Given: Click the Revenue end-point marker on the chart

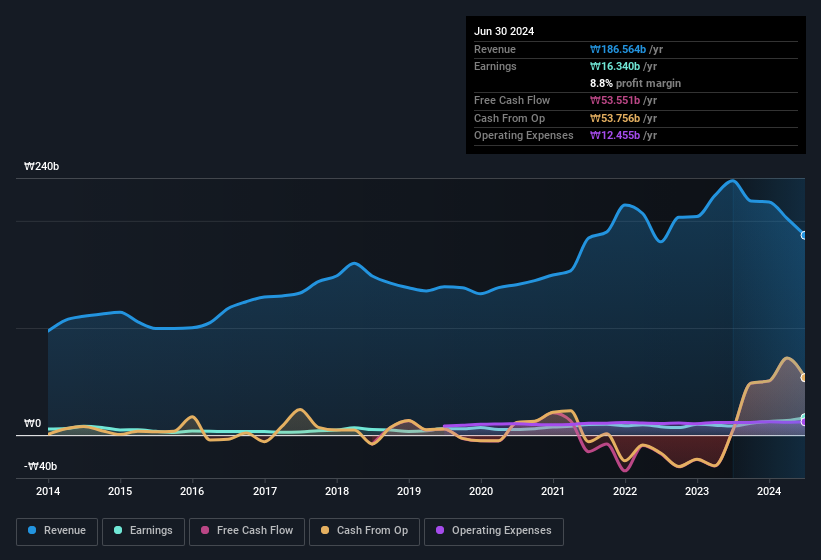Looking at the screenshot, I should coord(804,236).
